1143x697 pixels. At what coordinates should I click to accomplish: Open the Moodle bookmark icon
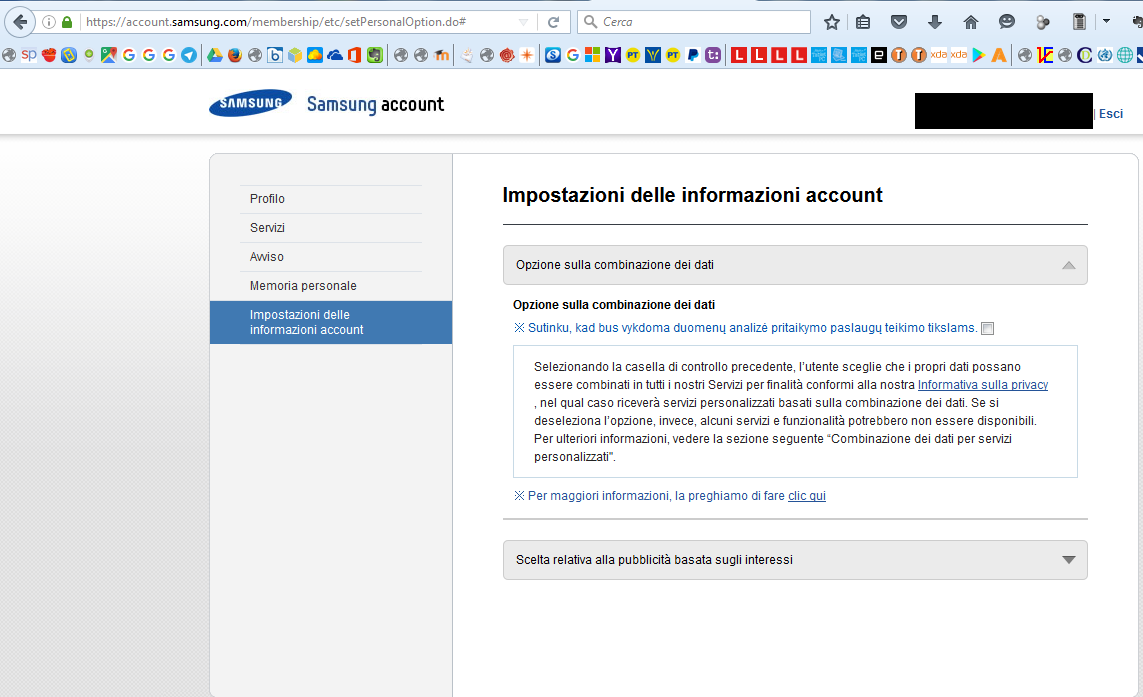coord(441,55)
